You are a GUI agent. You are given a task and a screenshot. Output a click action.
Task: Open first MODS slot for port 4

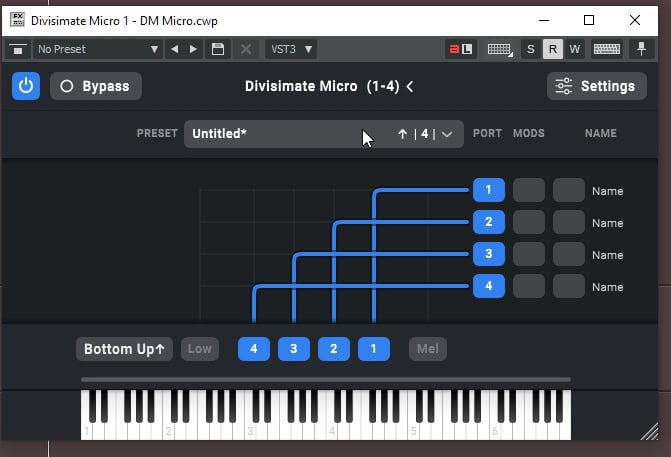click(x=529, y=286)
